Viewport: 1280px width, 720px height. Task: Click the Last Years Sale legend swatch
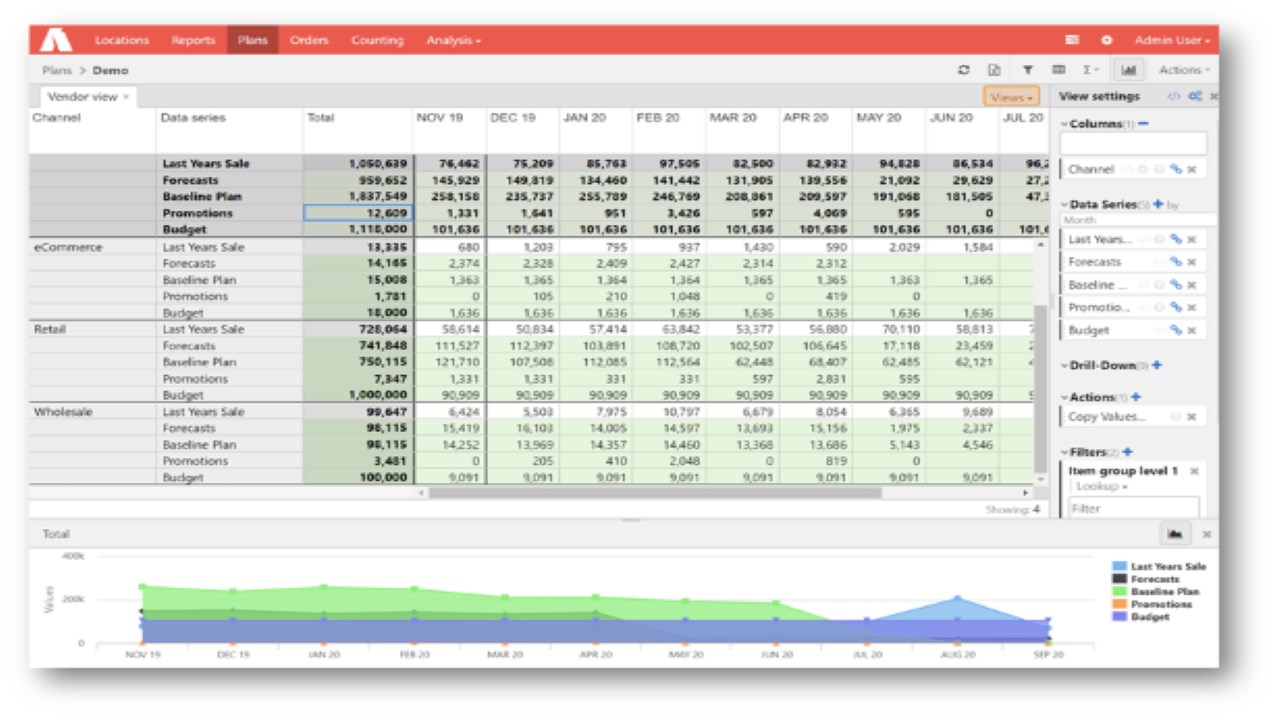pos(1120,566)
